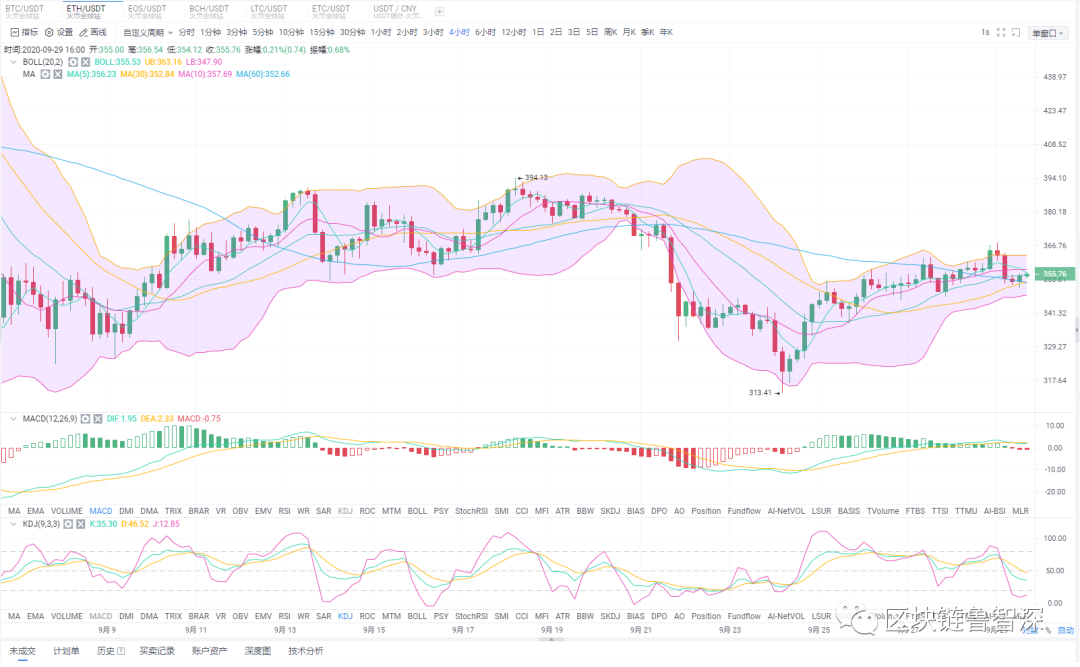
Task: Open the 单窗口 window layout dropdown
Action: pos(1048,33)
